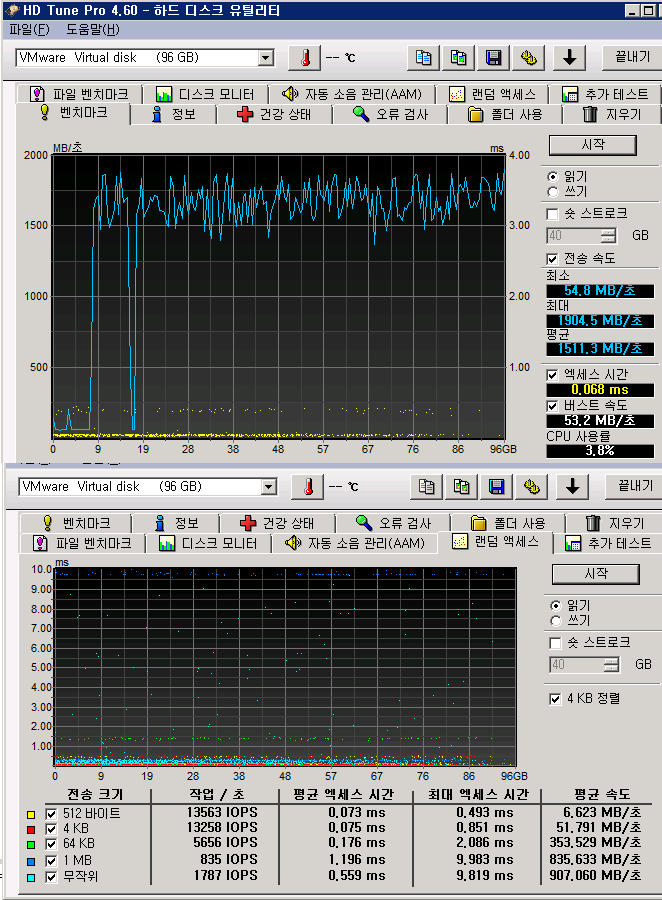Toggle 버스트 속도 checkbox

(552, 406)
